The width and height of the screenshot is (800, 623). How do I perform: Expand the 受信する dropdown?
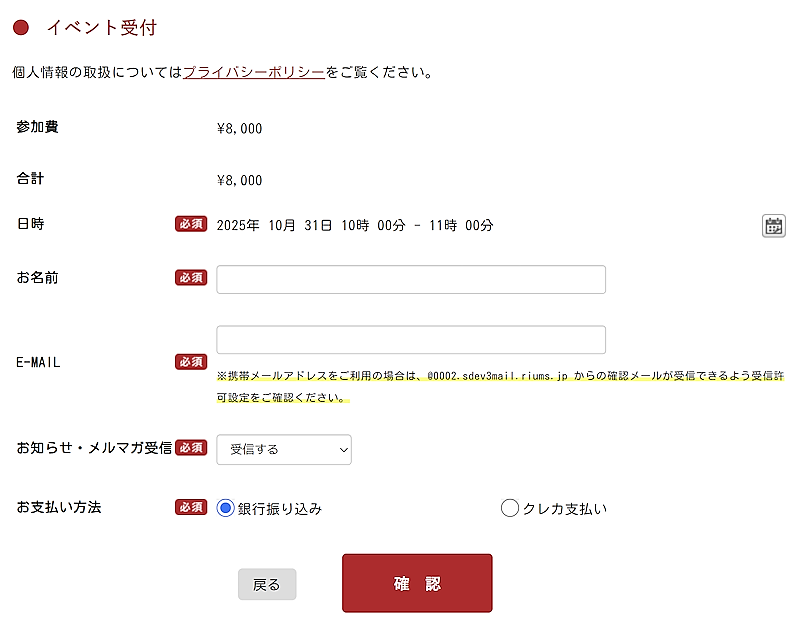pyautogui.click(x=284, y=450)
